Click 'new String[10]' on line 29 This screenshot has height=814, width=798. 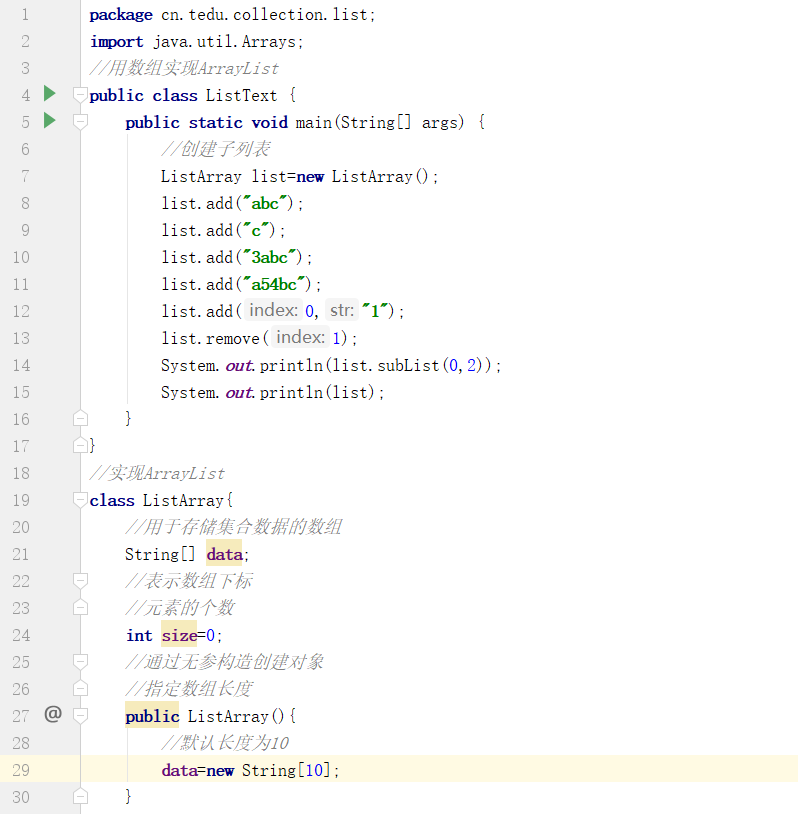268,770
